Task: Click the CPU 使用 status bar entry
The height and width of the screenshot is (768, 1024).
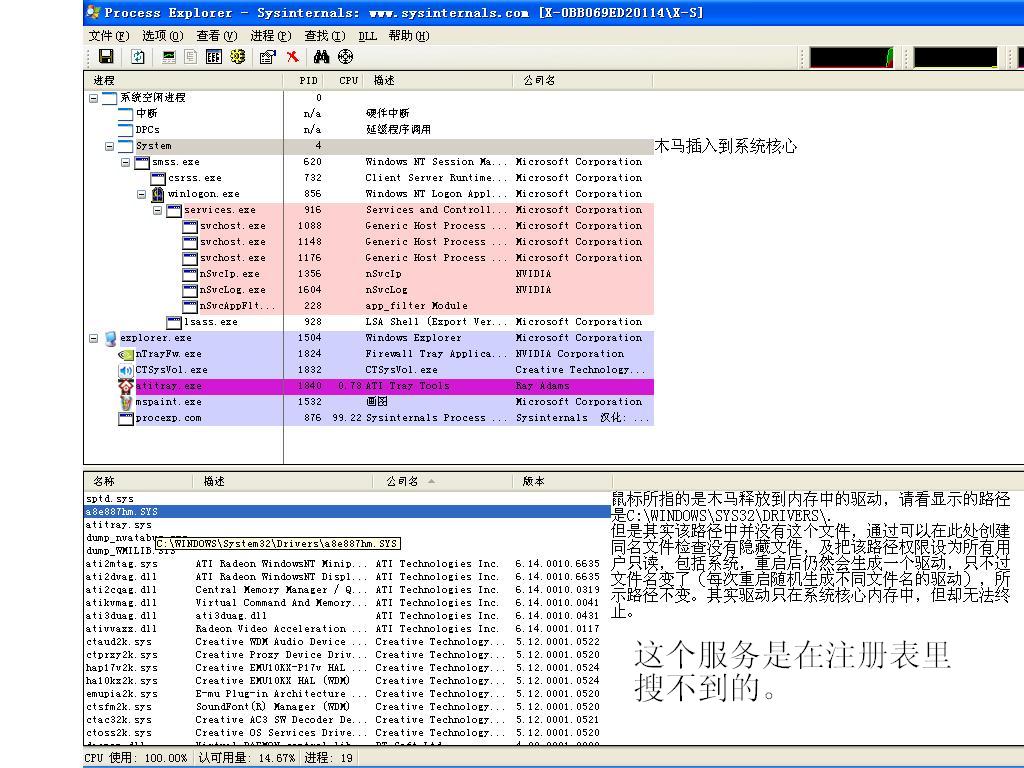Action: 136,758
